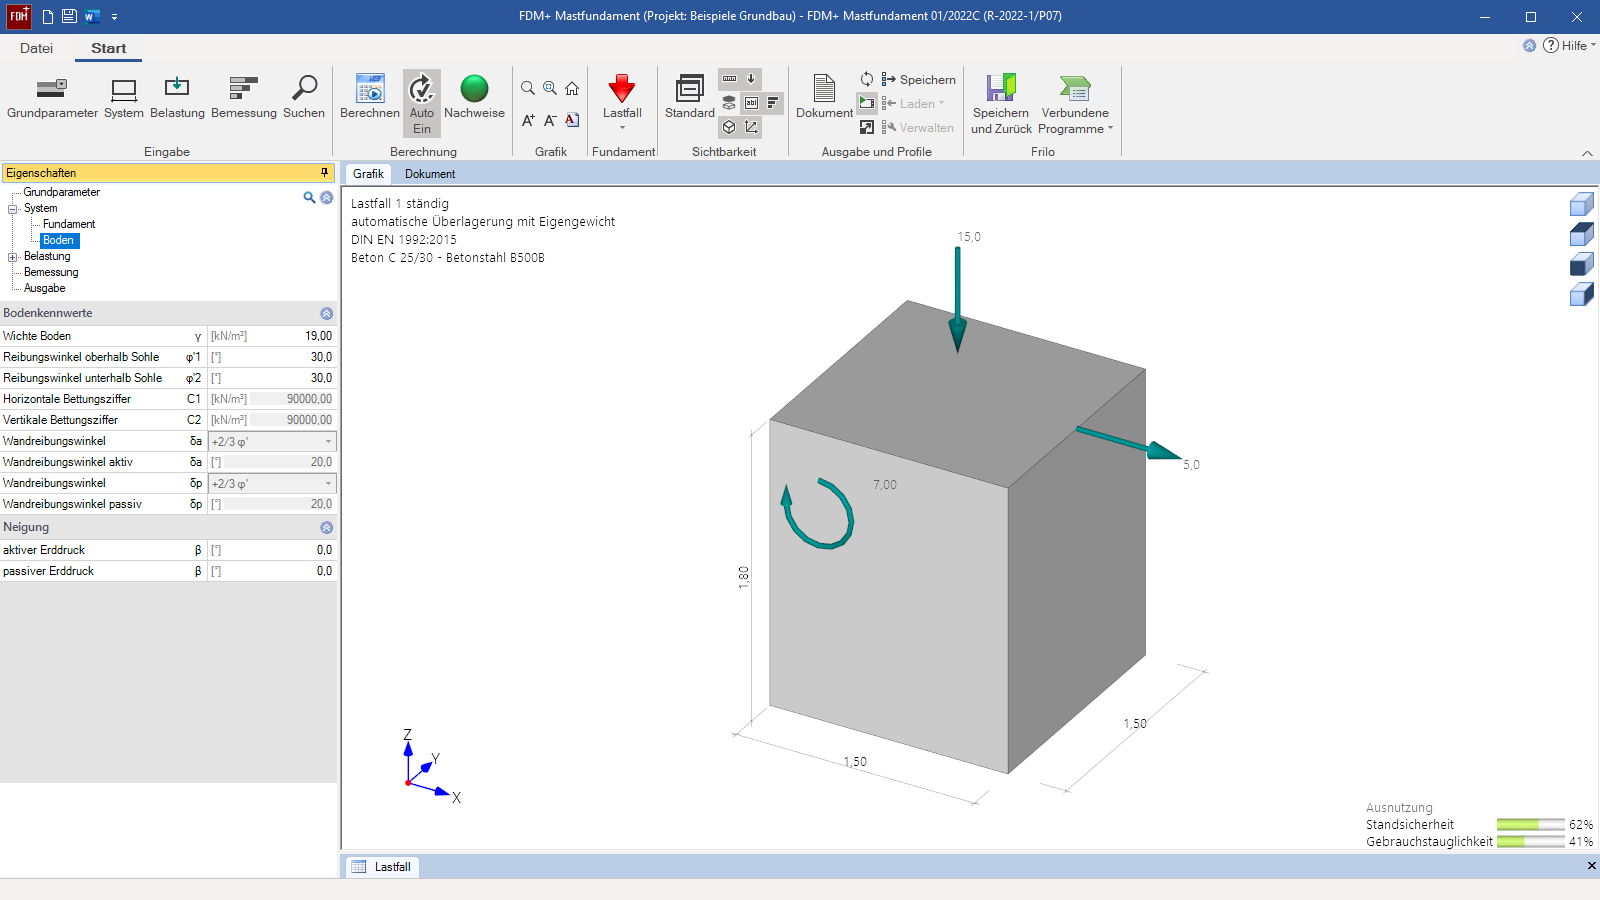Collapse the ribbon with the chevron
This screenshot has height=900, width=1600.
(x=1587, y=153)
